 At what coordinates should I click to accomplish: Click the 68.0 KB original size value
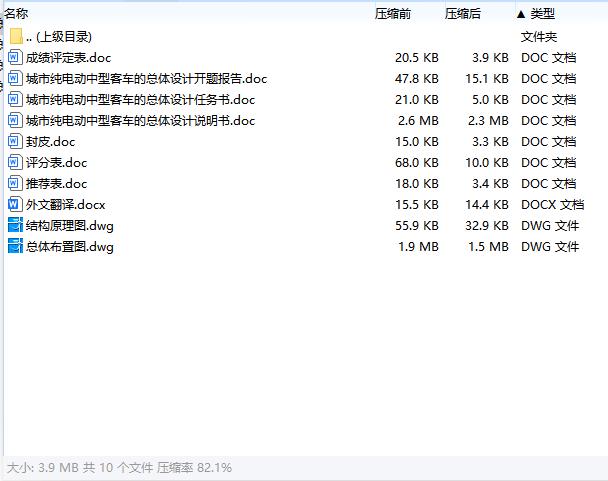coord(417,163)
